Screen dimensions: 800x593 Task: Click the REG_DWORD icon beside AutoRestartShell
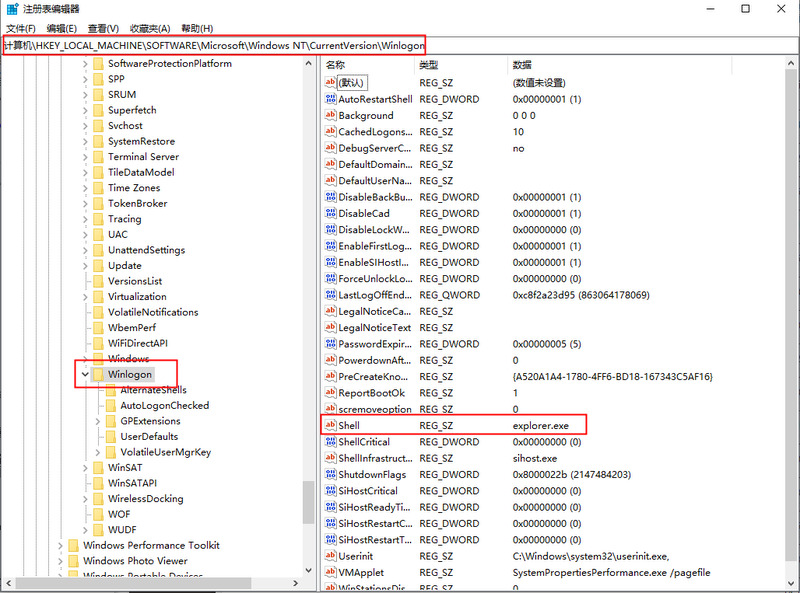330,99
